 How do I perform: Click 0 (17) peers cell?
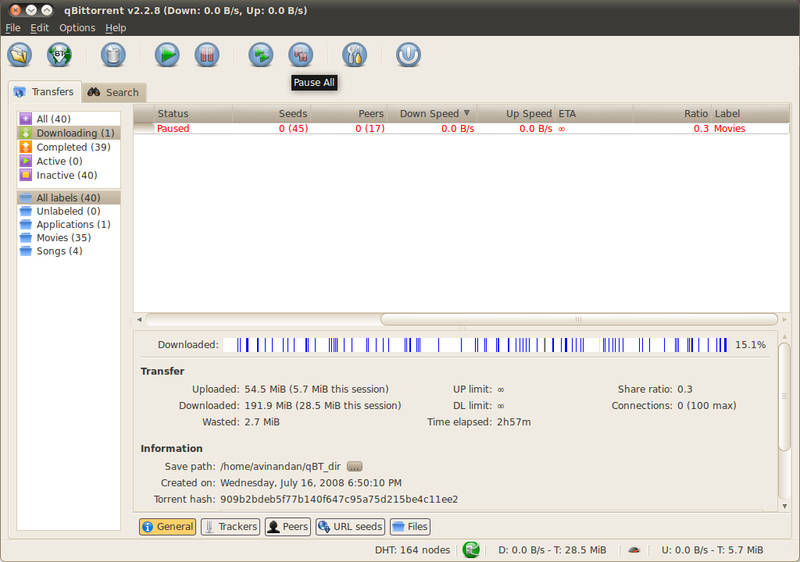[370, 129]
